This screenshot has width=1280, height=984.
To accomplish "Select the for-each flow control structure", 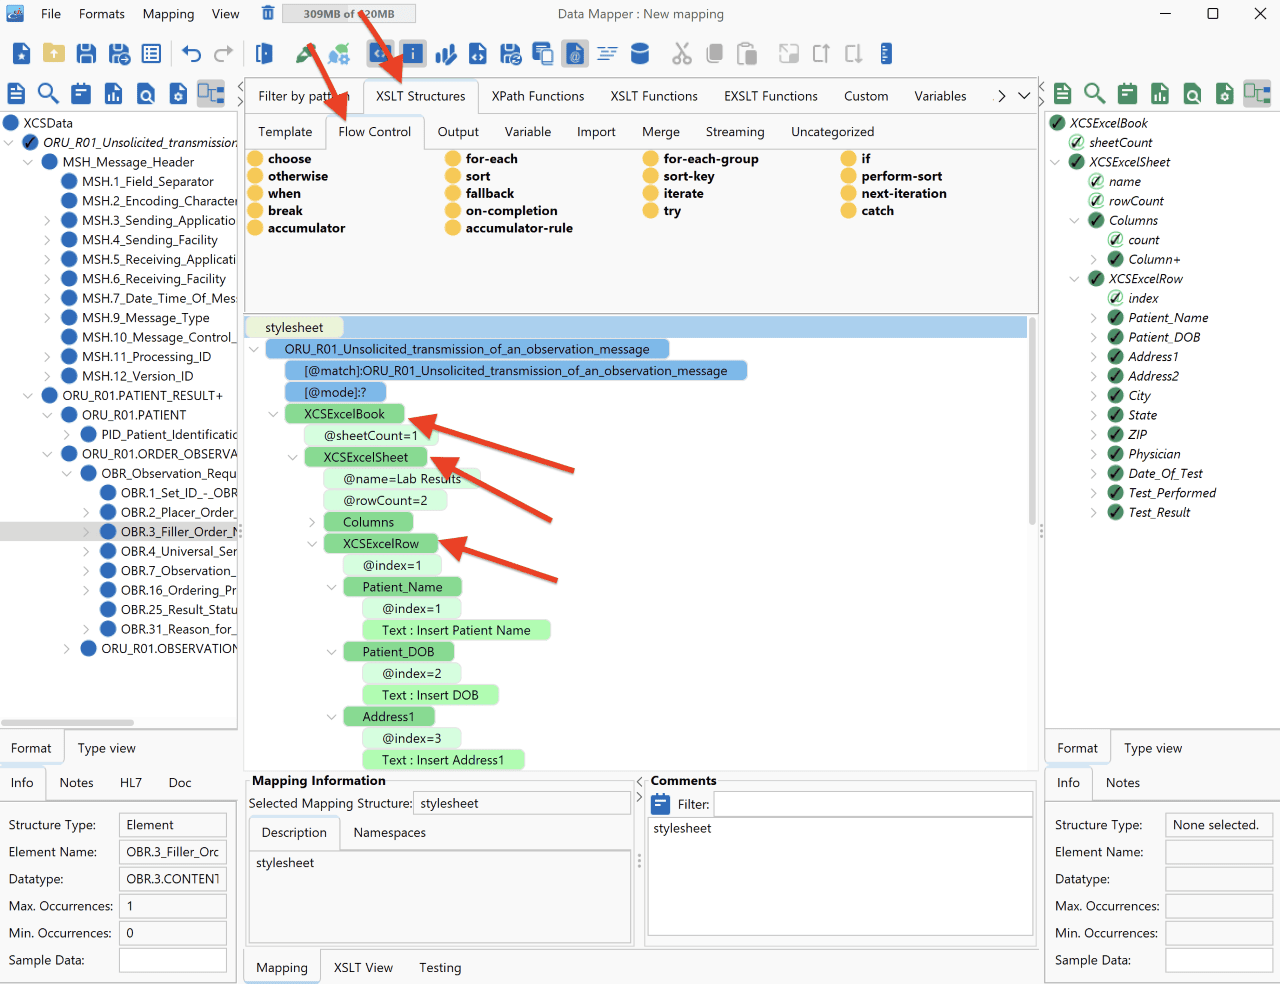I will coord(481,159).
